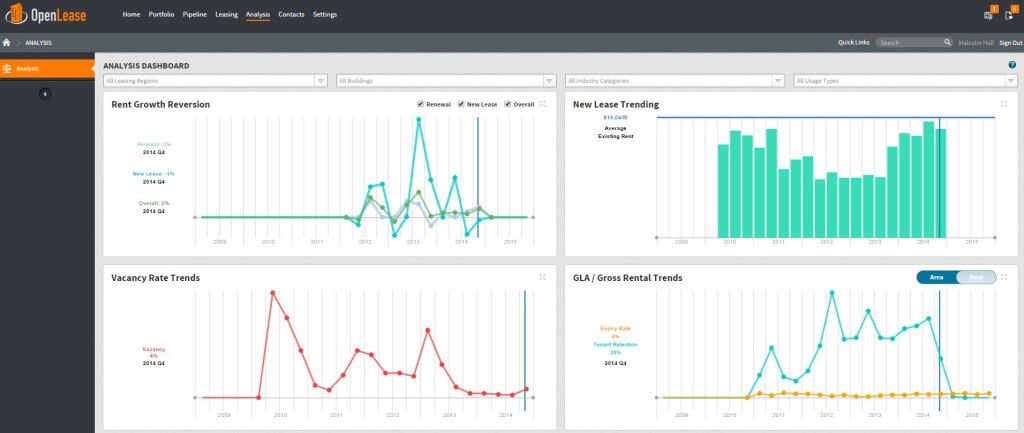Viewport: 1024px width, 433px height.
Task: Open the All Buildings dropdown
Action: pos(446,81)
